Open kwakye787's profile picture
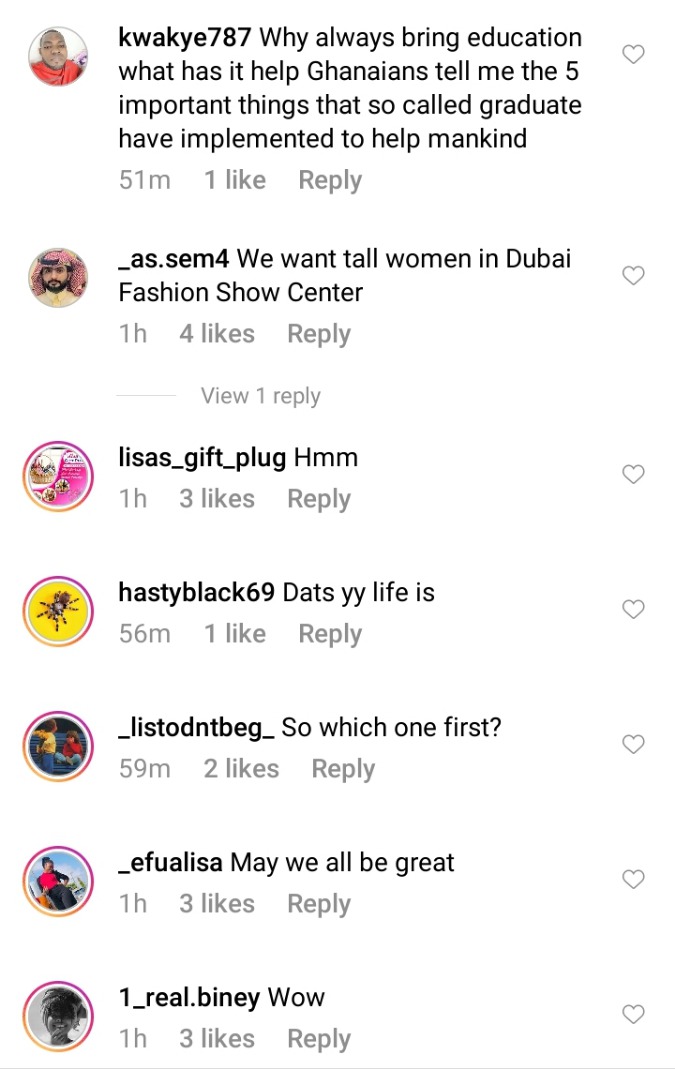675x1072 pixels. 58,57
